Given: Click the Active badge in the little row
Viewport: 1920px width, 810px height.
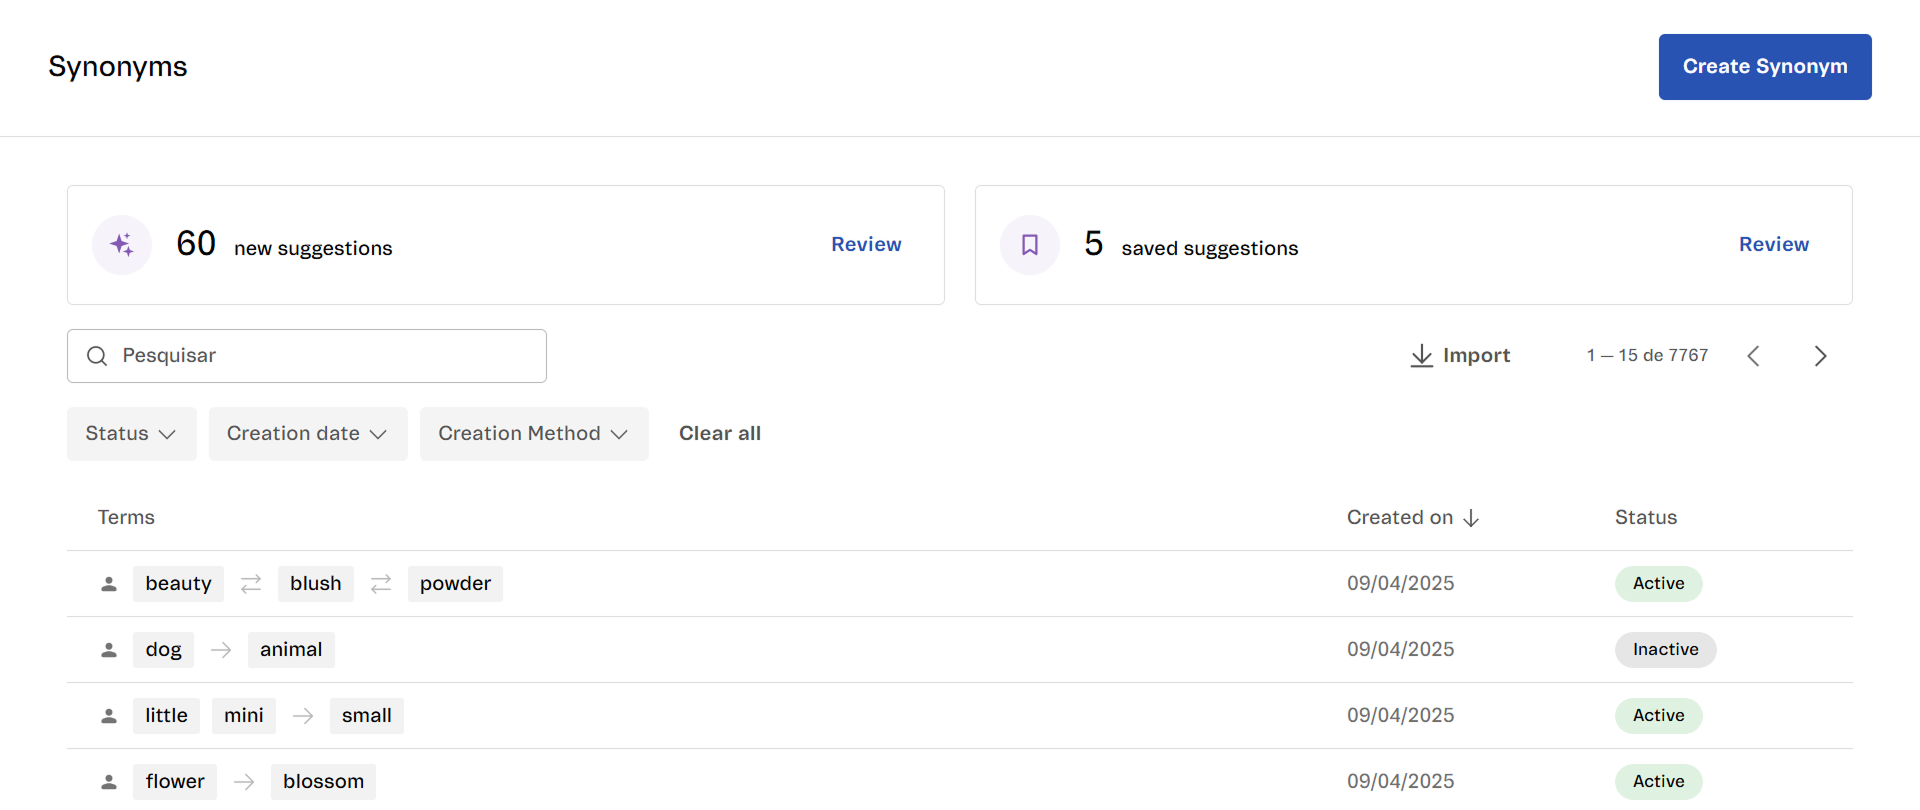Looking at the screenshot, I should pos(1659,716).
